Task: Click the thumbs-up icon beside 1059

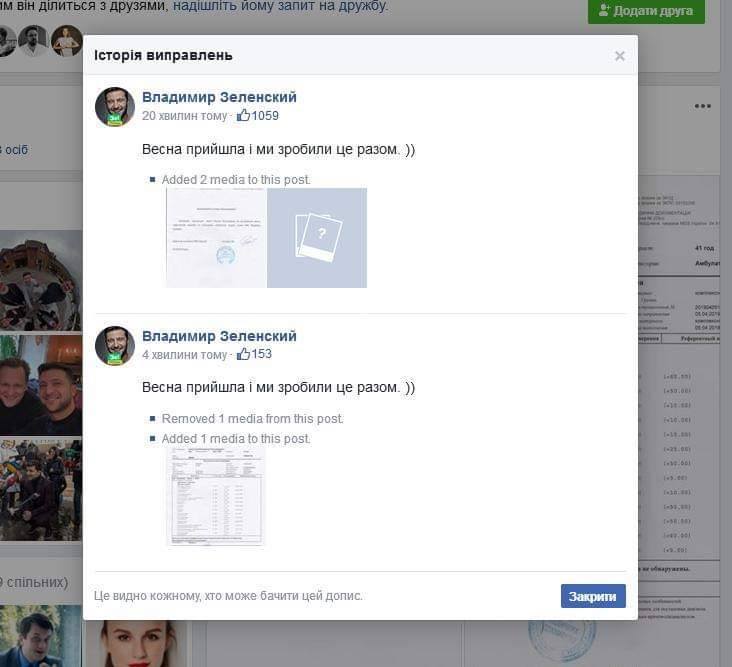Action: coord(242,116)
